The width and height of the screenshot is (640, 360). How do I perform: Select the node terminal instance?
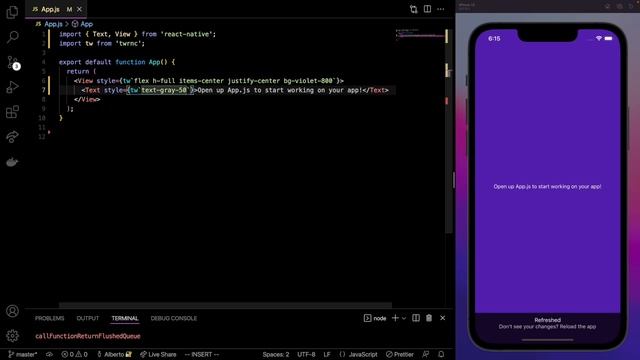pos(375,318)
